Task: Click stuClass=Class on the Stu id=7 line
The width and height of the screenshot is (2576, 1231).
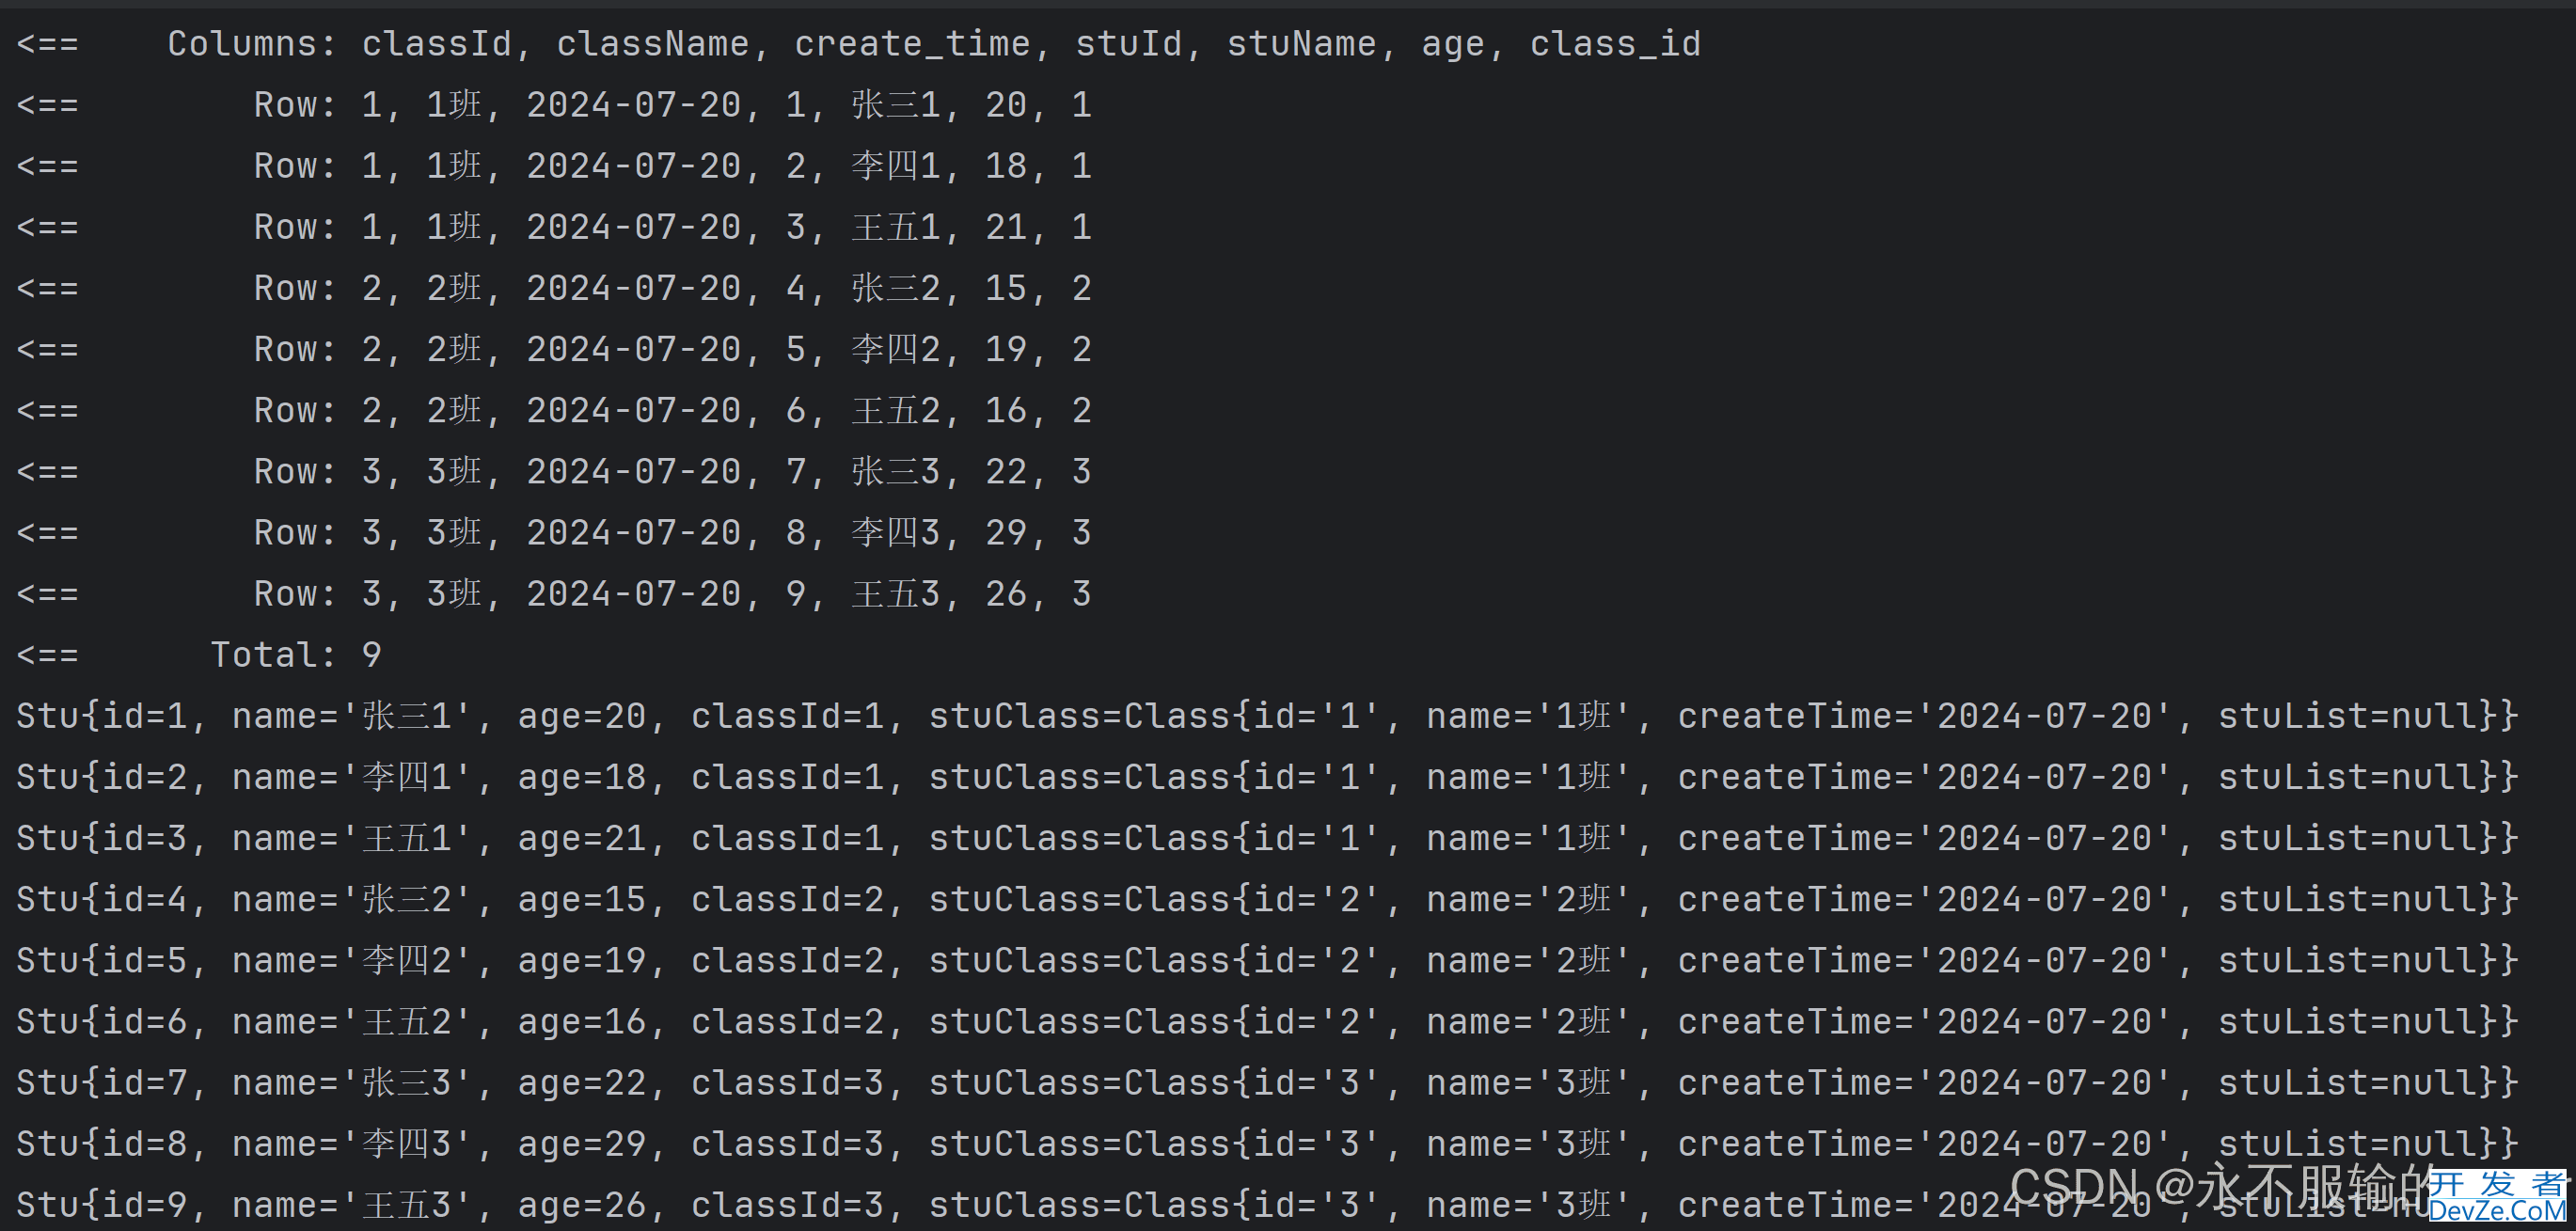Action: coord(1080,1082)
